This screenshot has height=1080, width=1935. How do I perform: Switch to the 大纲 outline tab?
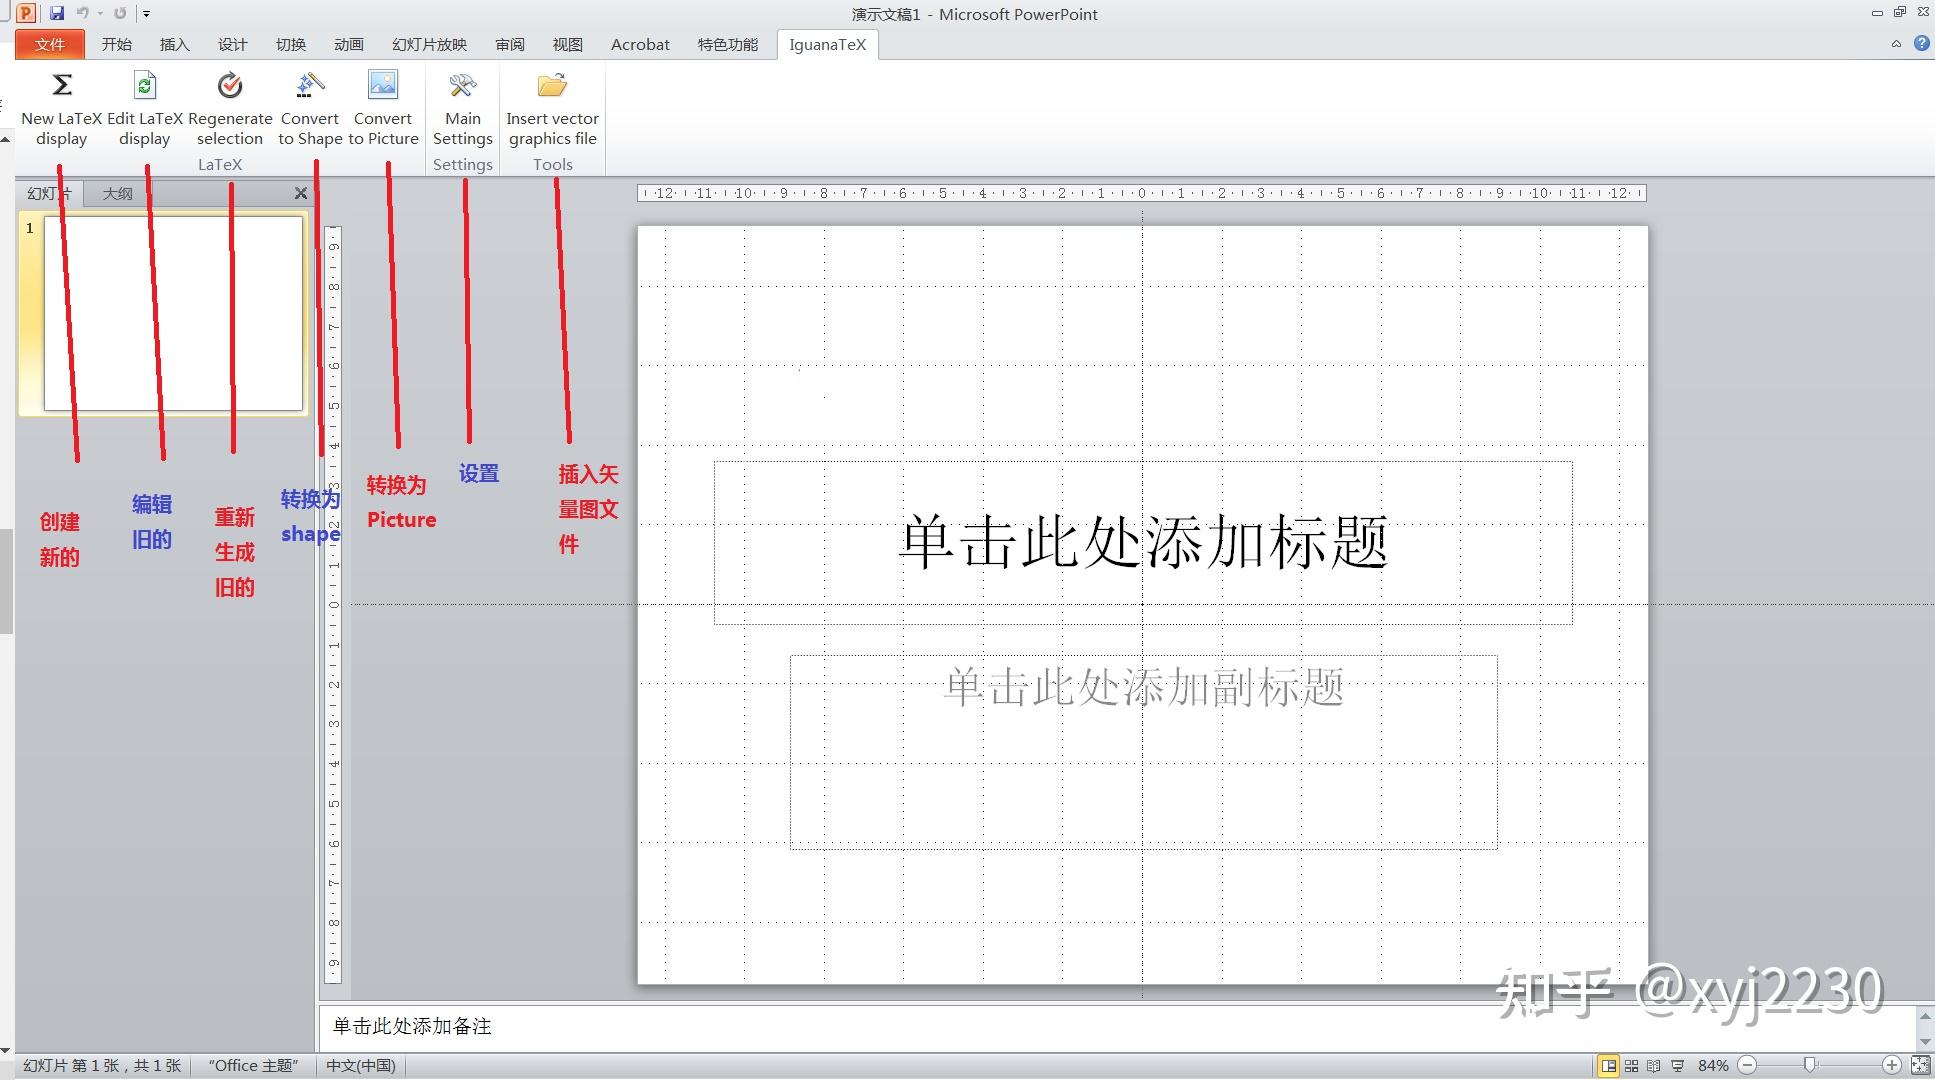(117, 193)
